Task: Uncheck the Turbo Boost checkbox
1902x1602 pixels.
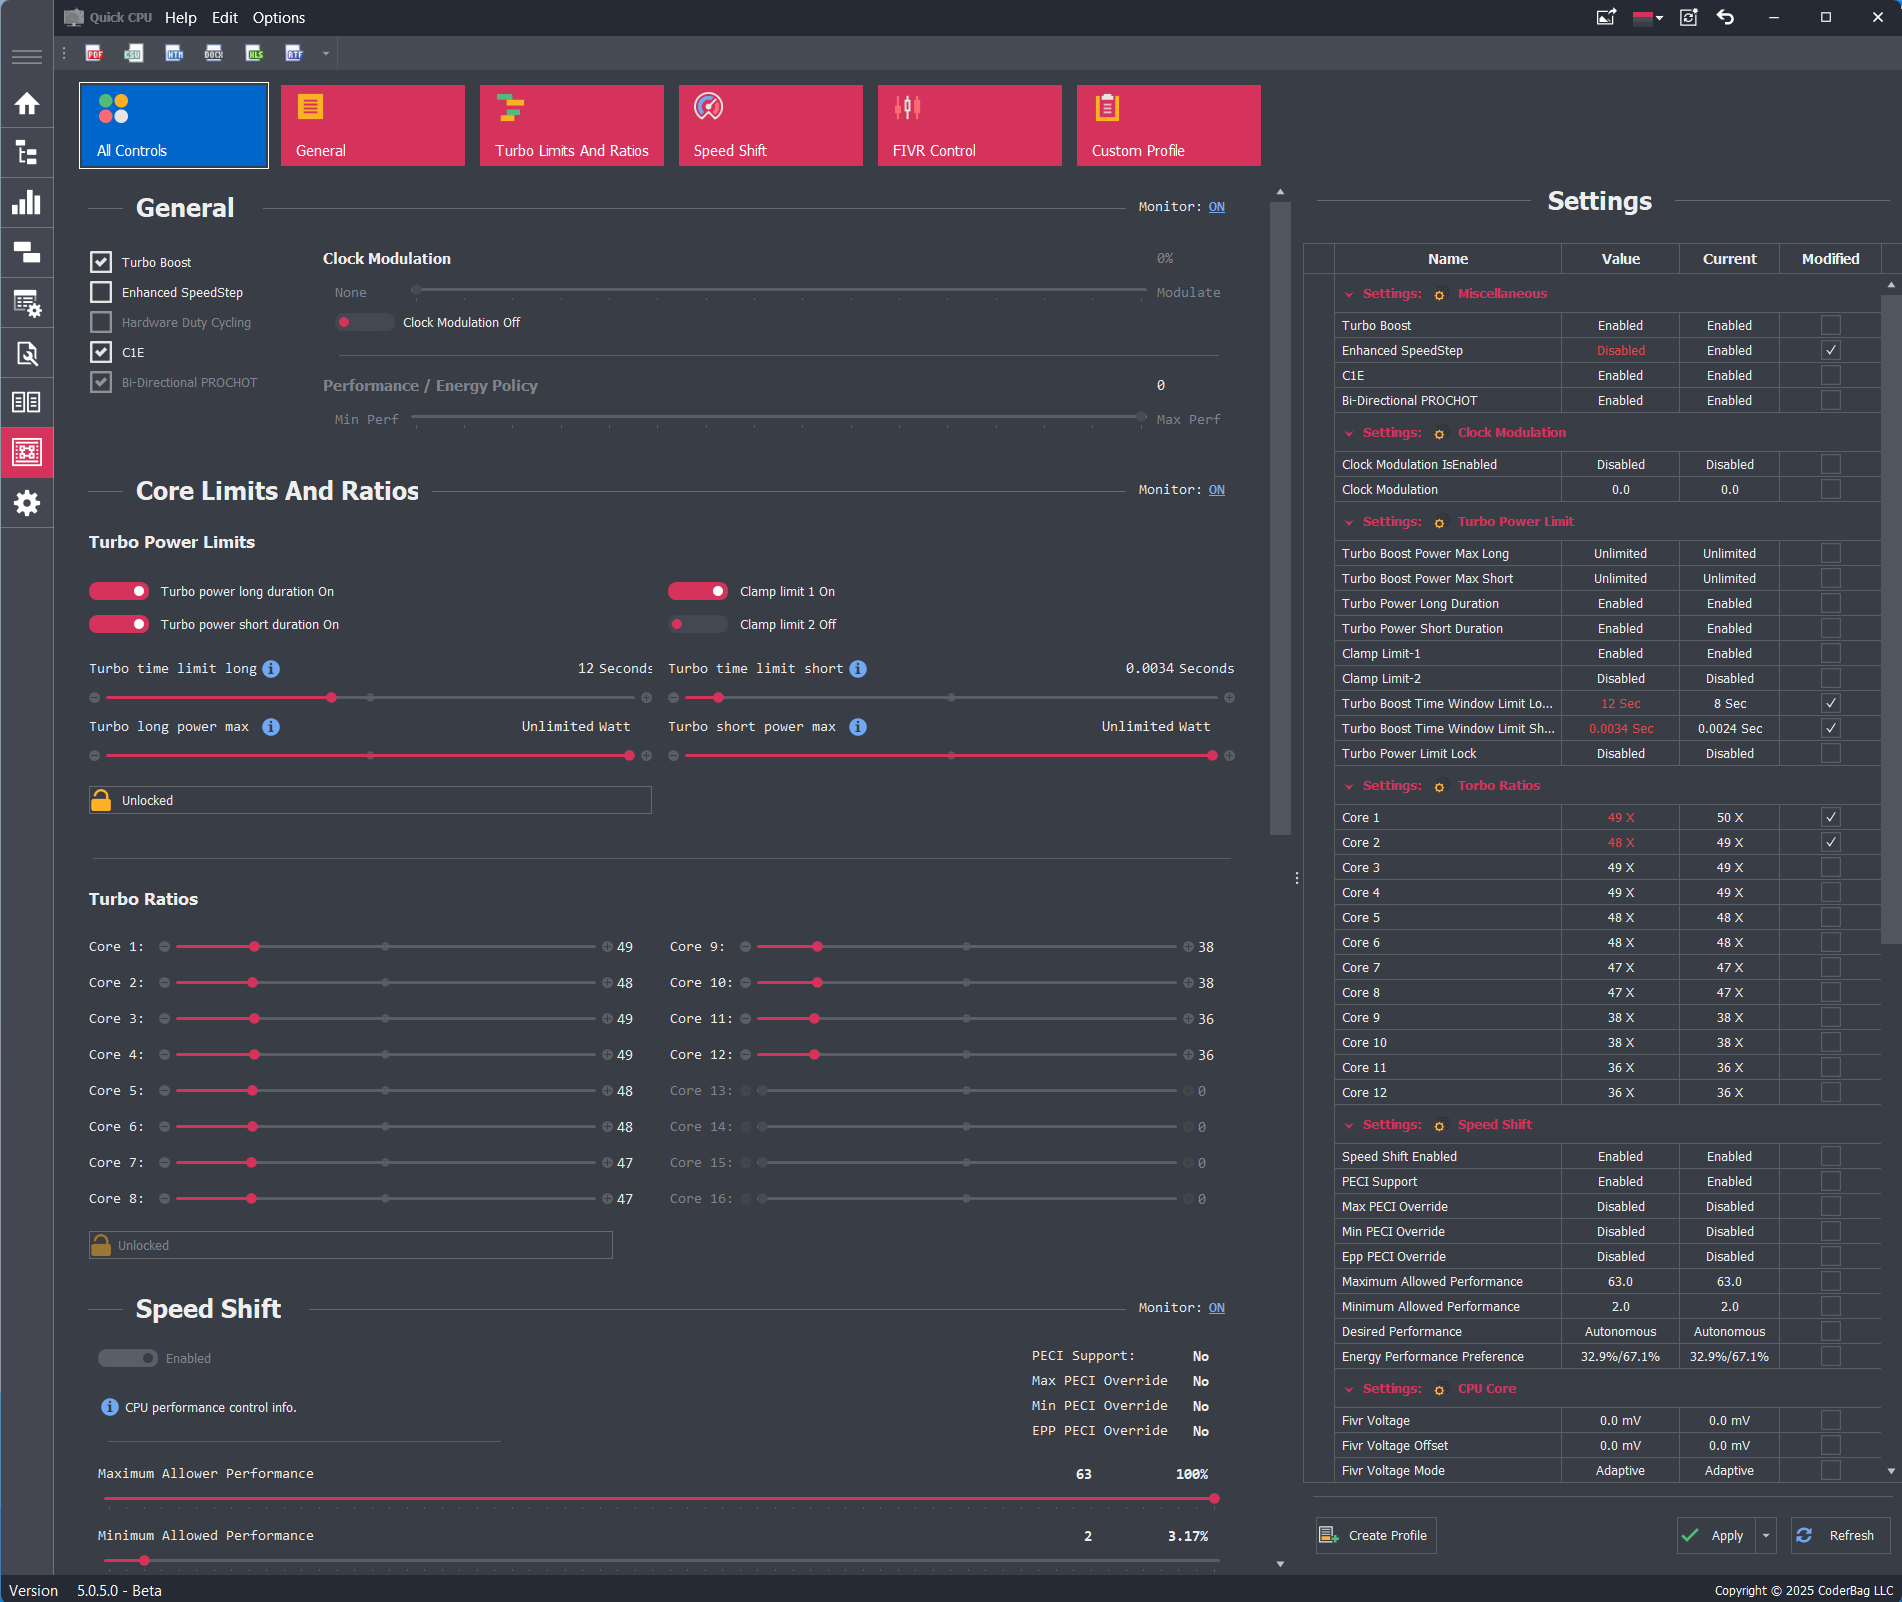Action: click(x=101, y=262)
